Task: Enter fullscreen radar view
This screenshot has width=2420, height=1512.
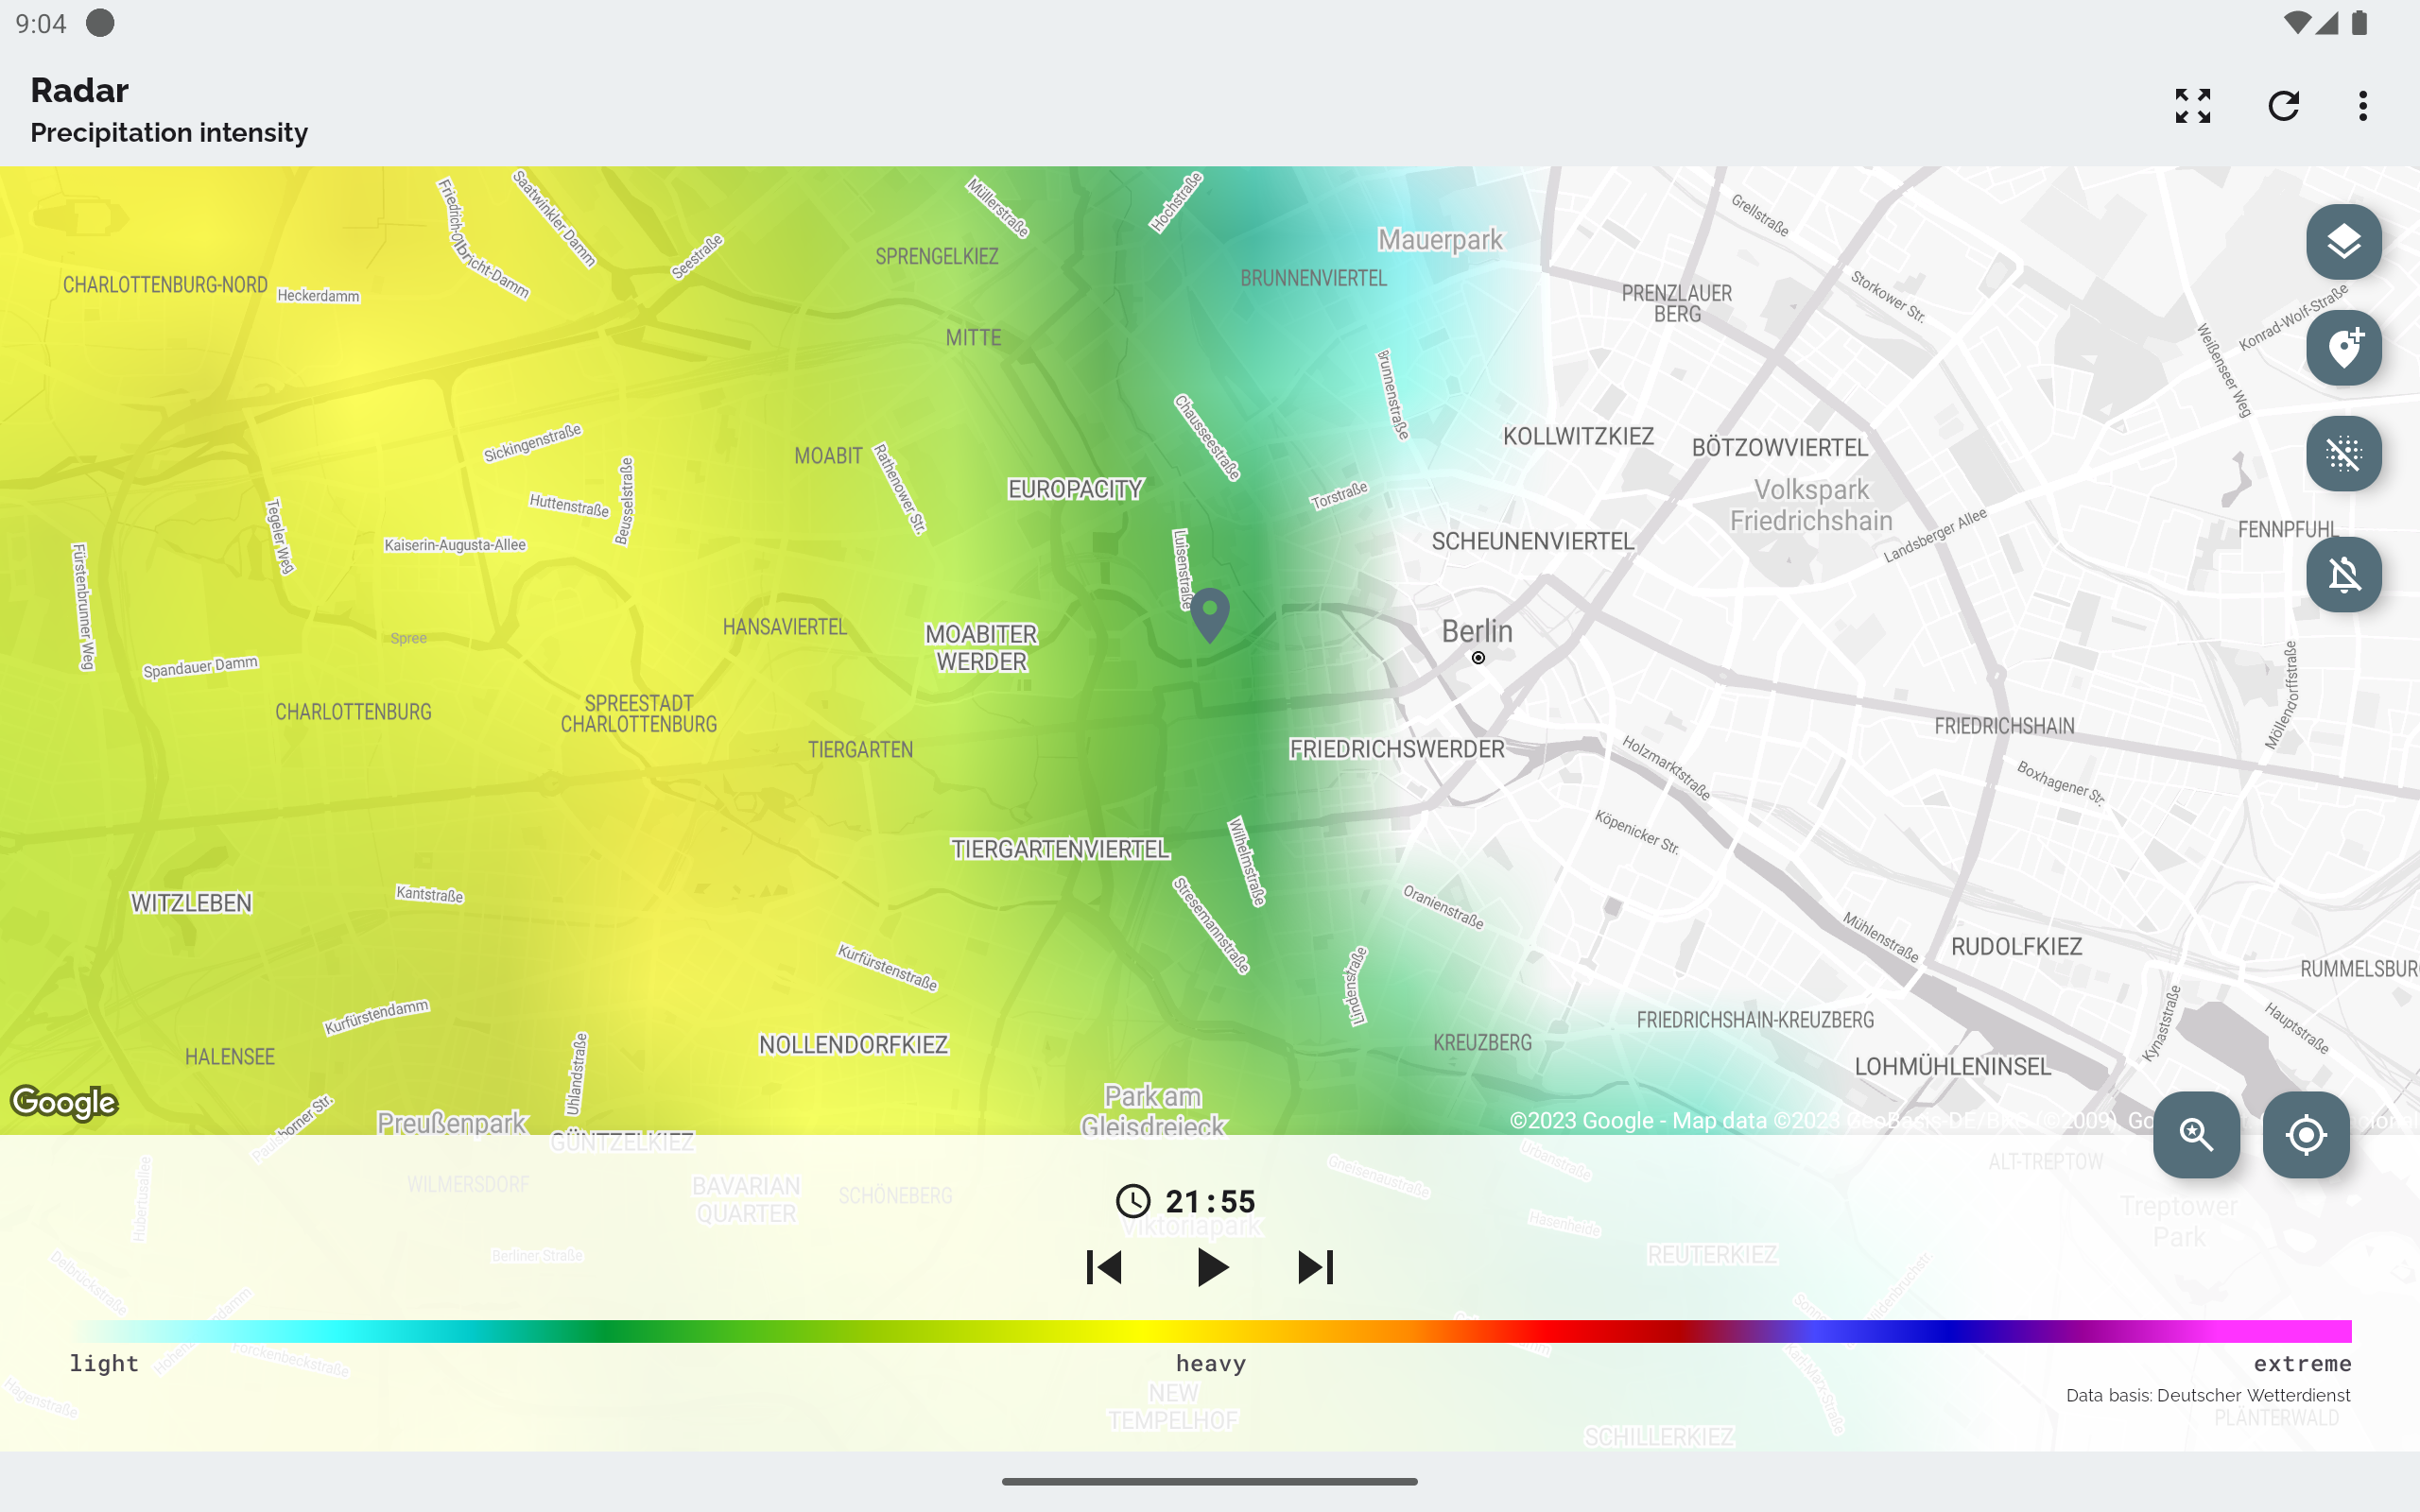Action: 2192,106
